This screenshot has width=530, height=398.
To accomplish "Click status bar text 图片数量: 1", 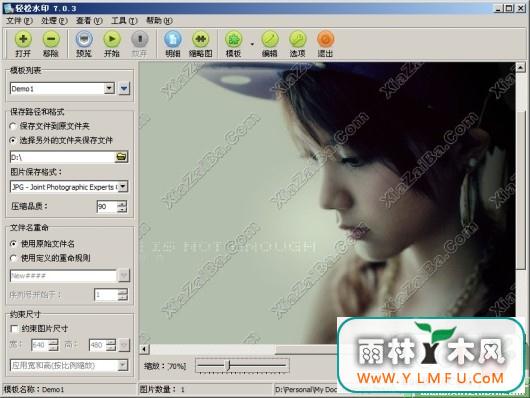I will point(162,390).
